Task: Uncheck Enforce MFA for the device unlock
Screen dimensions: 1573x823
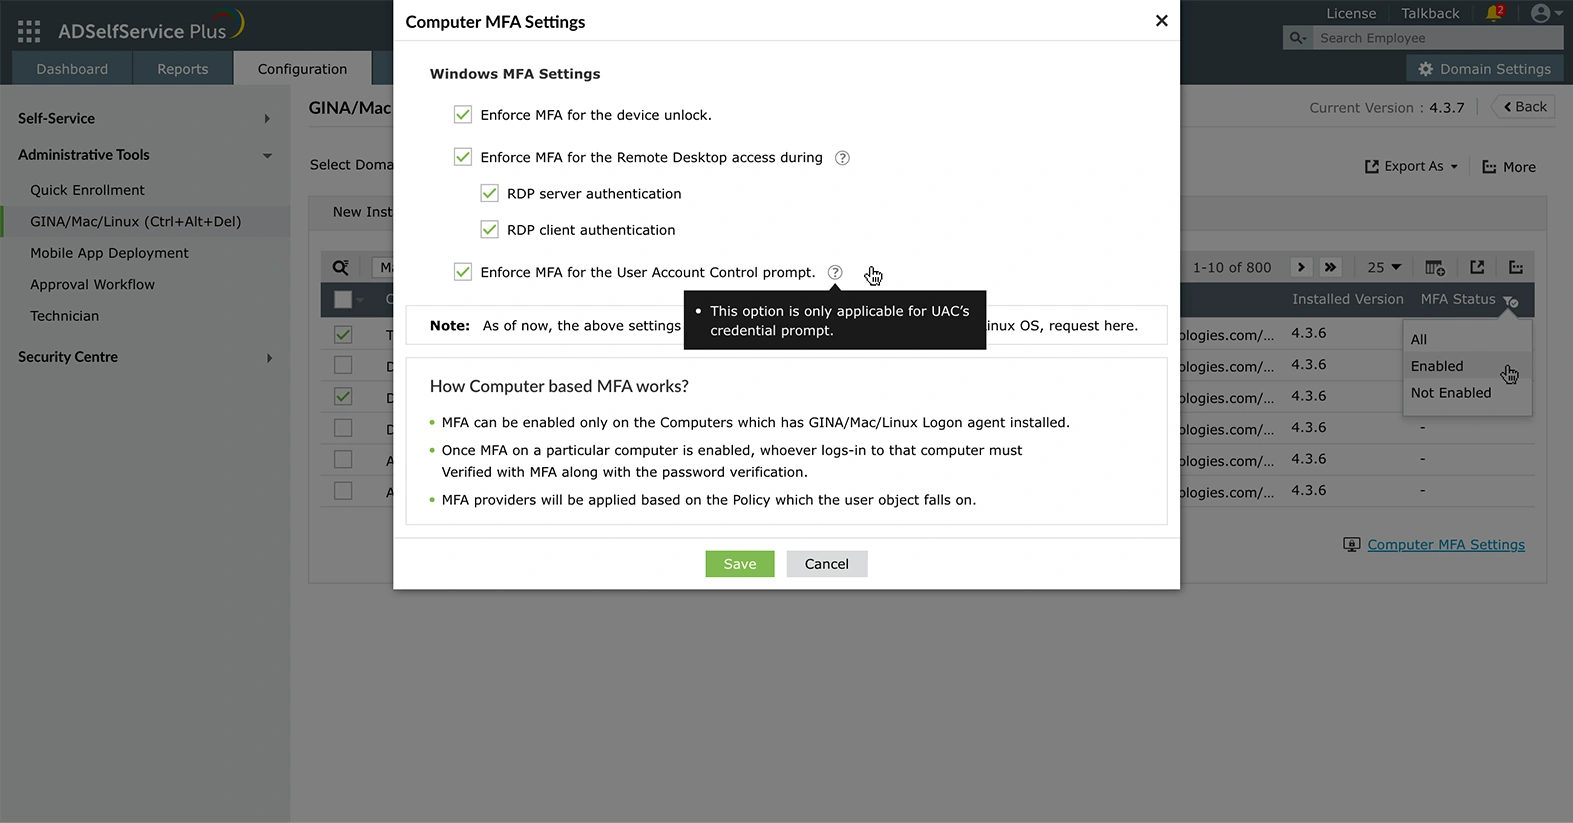Action: [x=462, y=114]
